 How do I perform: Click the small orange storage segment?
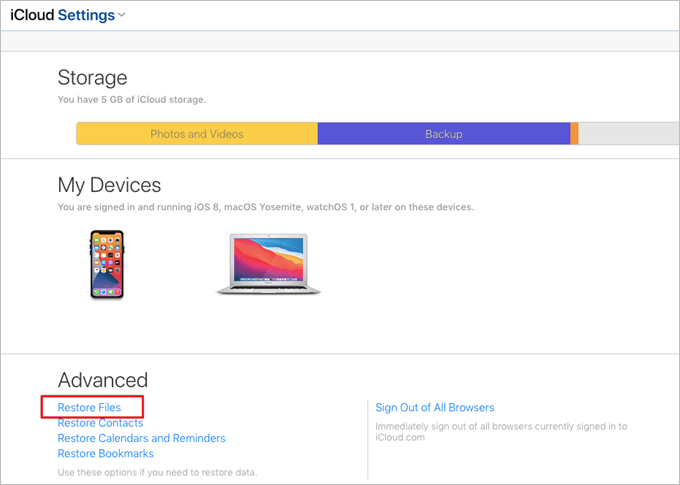coord(574,134)
